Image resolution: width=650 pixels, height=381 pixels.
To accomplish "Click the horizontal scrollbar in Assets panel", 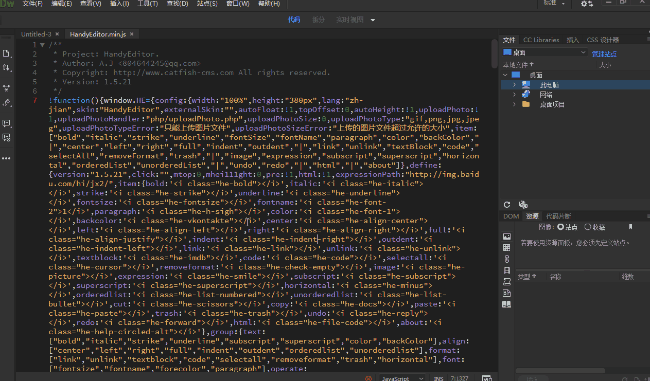I will coord(560,371).
